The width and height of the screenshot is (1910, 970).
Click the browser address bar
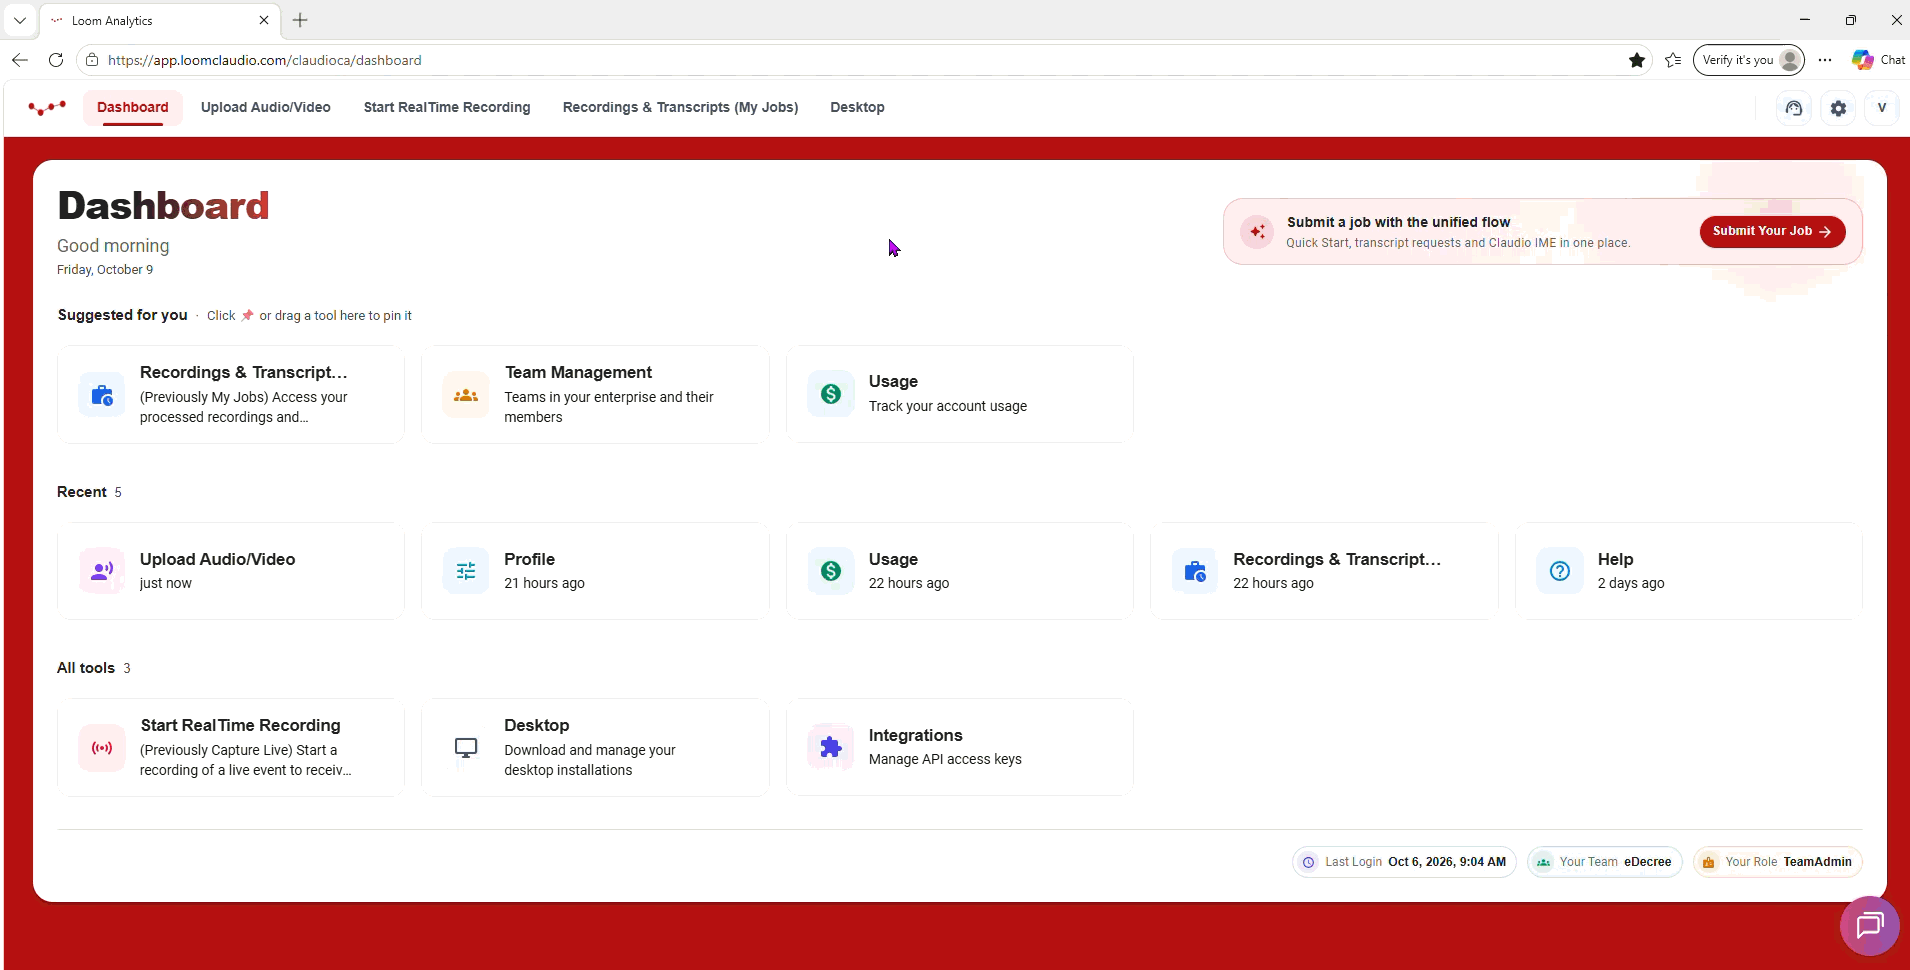coord(860,60)
